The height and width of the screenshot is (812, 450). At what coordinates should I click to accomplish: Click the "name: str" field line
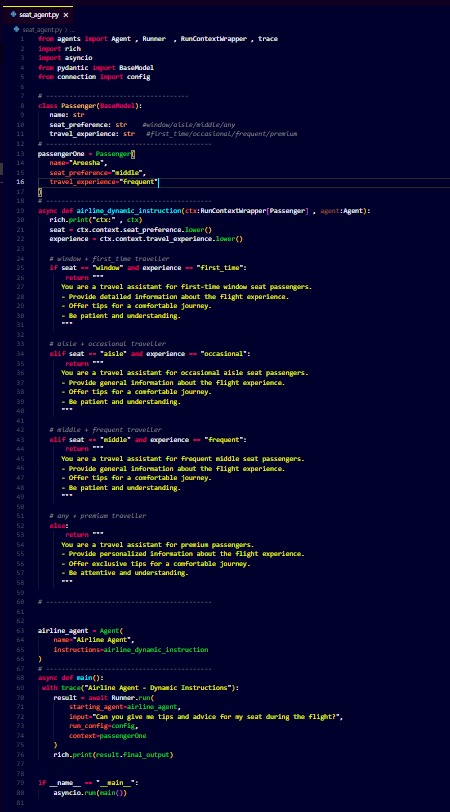click(67, 115)
